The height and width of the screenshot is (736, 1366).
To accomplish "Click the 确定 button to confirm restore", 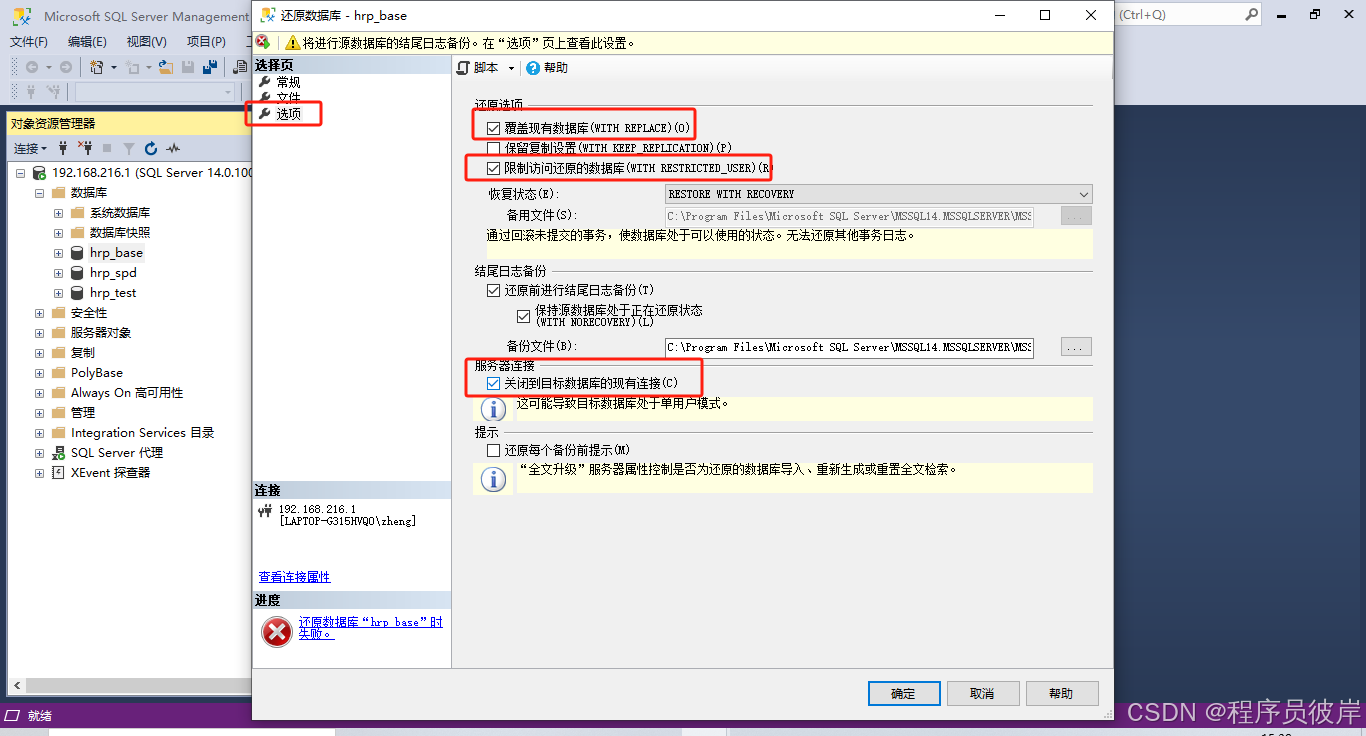I will coord(903,693).
